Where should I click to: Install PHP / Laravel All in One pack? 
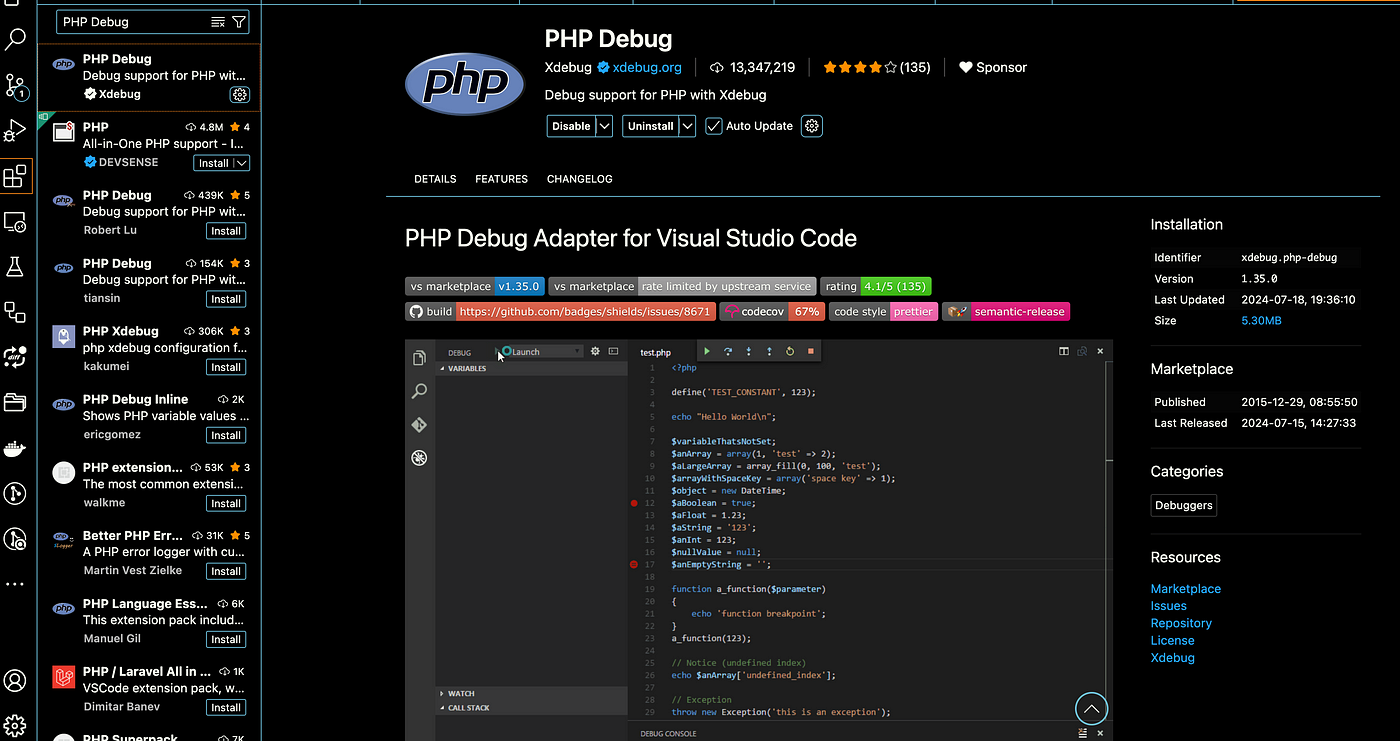tap(226, 707)
